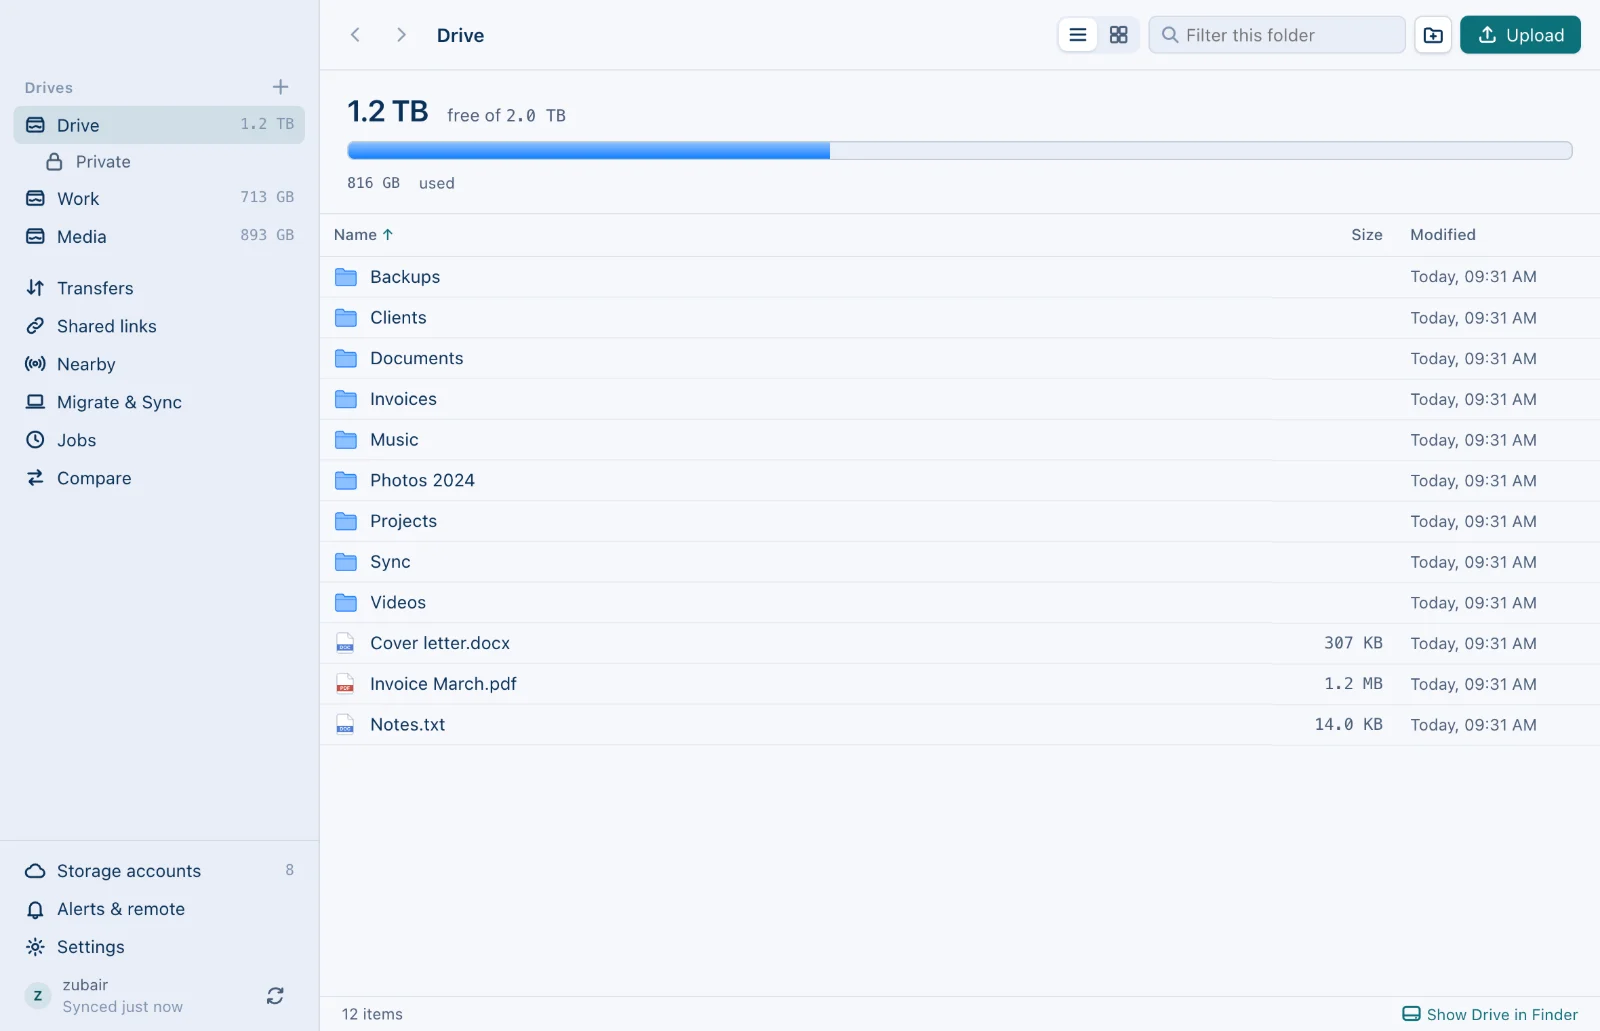1600x1031 pixels.
Task: Open Compare section
Action: 159,478
